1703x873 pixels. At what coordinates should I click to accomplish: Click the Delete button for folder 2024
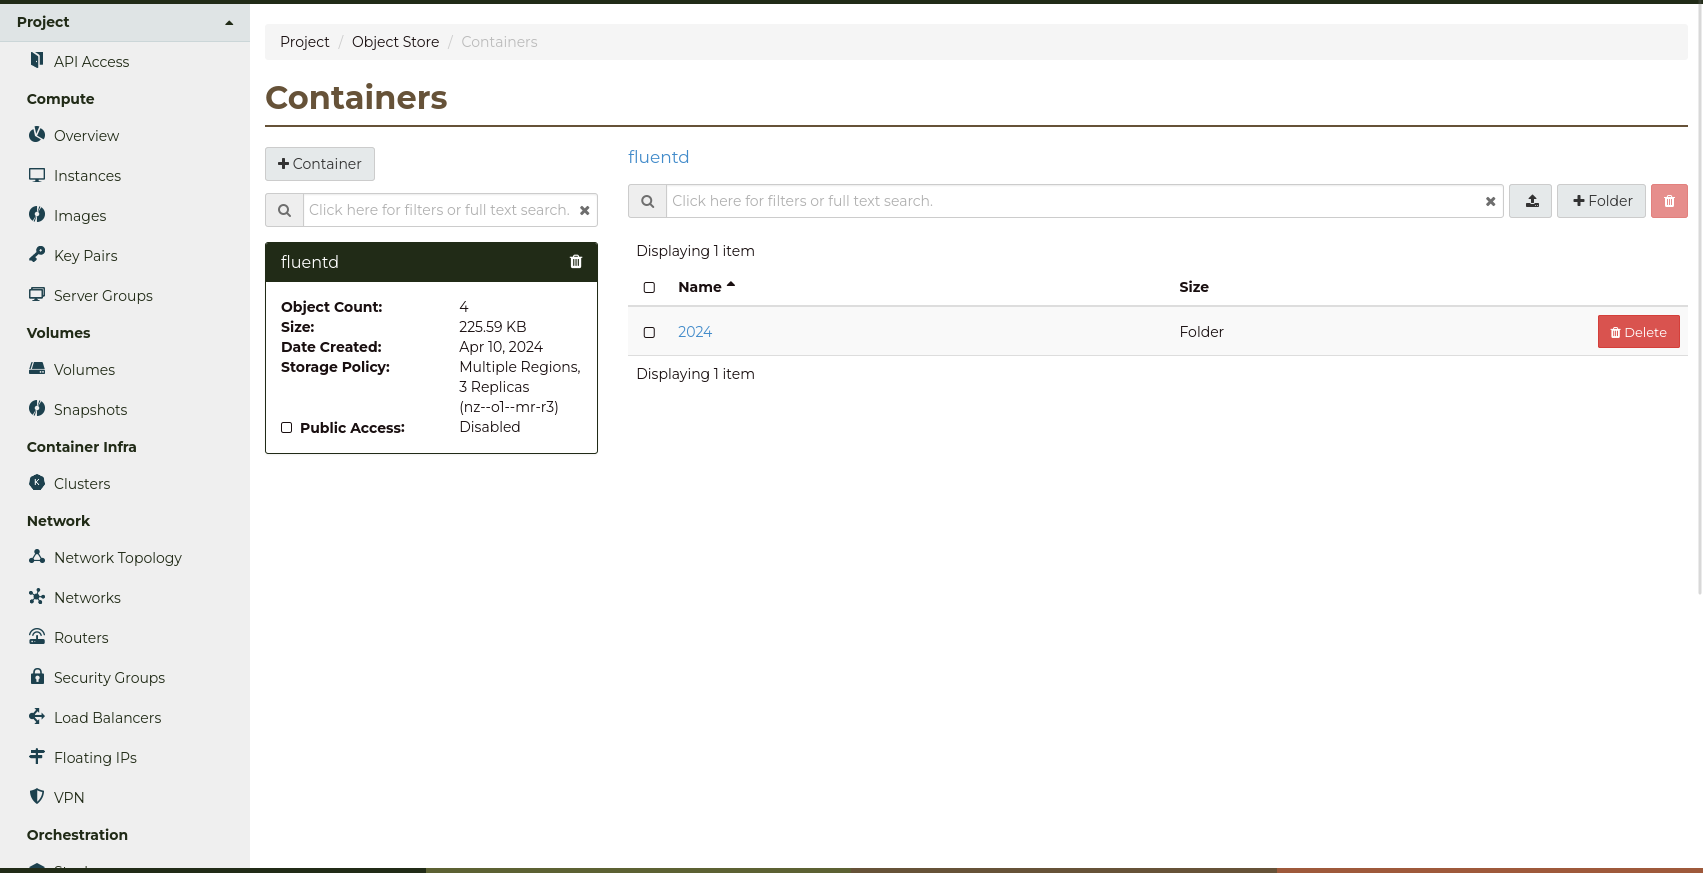1638,332
